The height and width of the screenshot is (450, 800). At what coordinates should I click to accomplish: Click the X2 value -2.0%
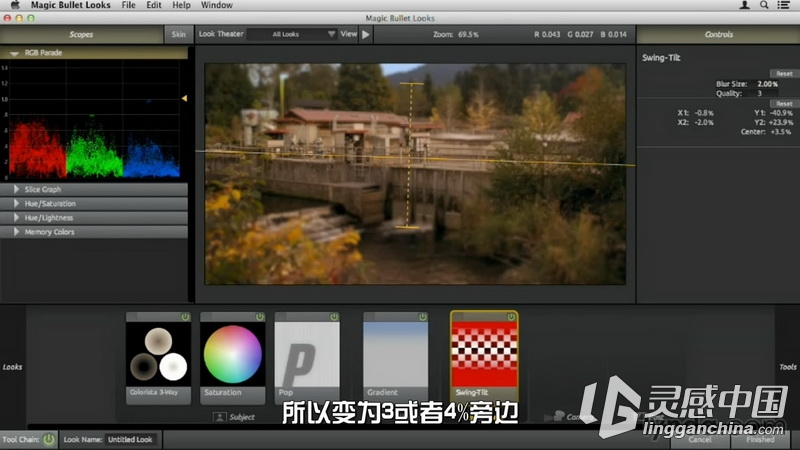(704, 122)
